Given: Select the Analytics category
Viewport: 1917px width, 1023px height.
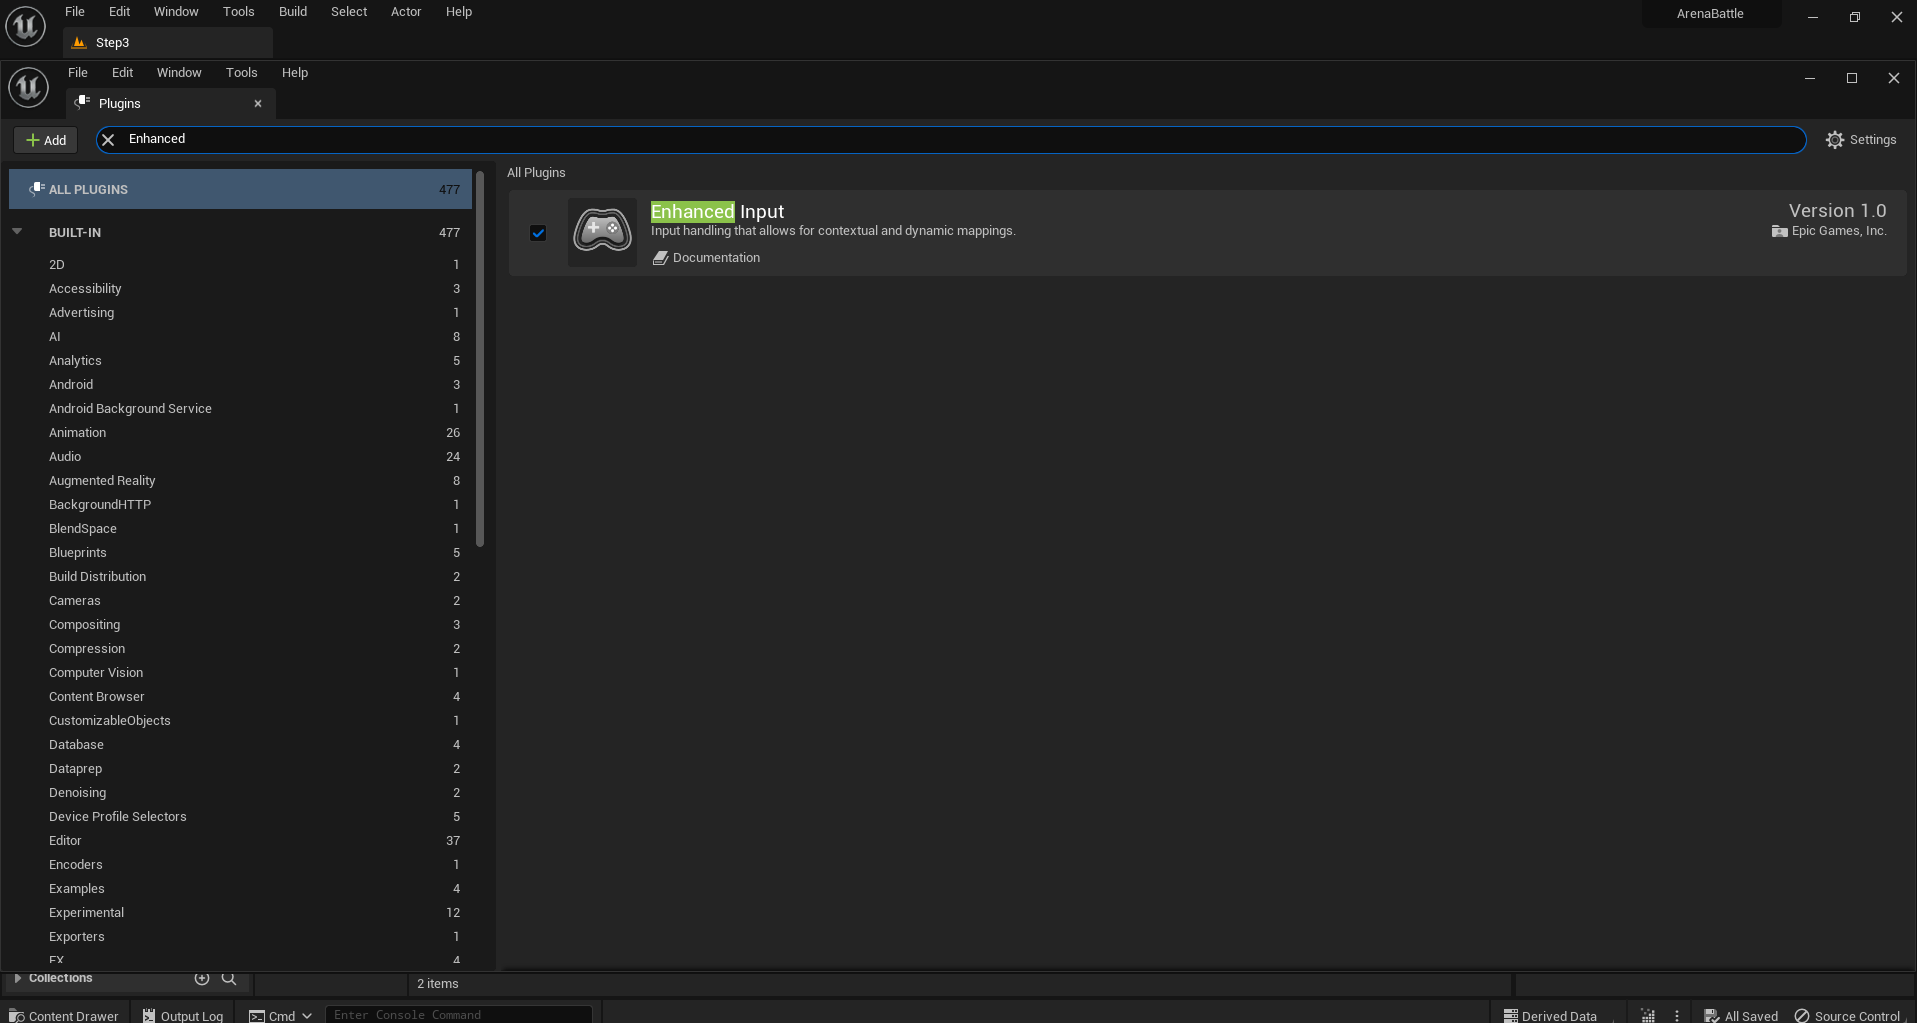Looking at the screenshot, I should [x=240, y=361].
